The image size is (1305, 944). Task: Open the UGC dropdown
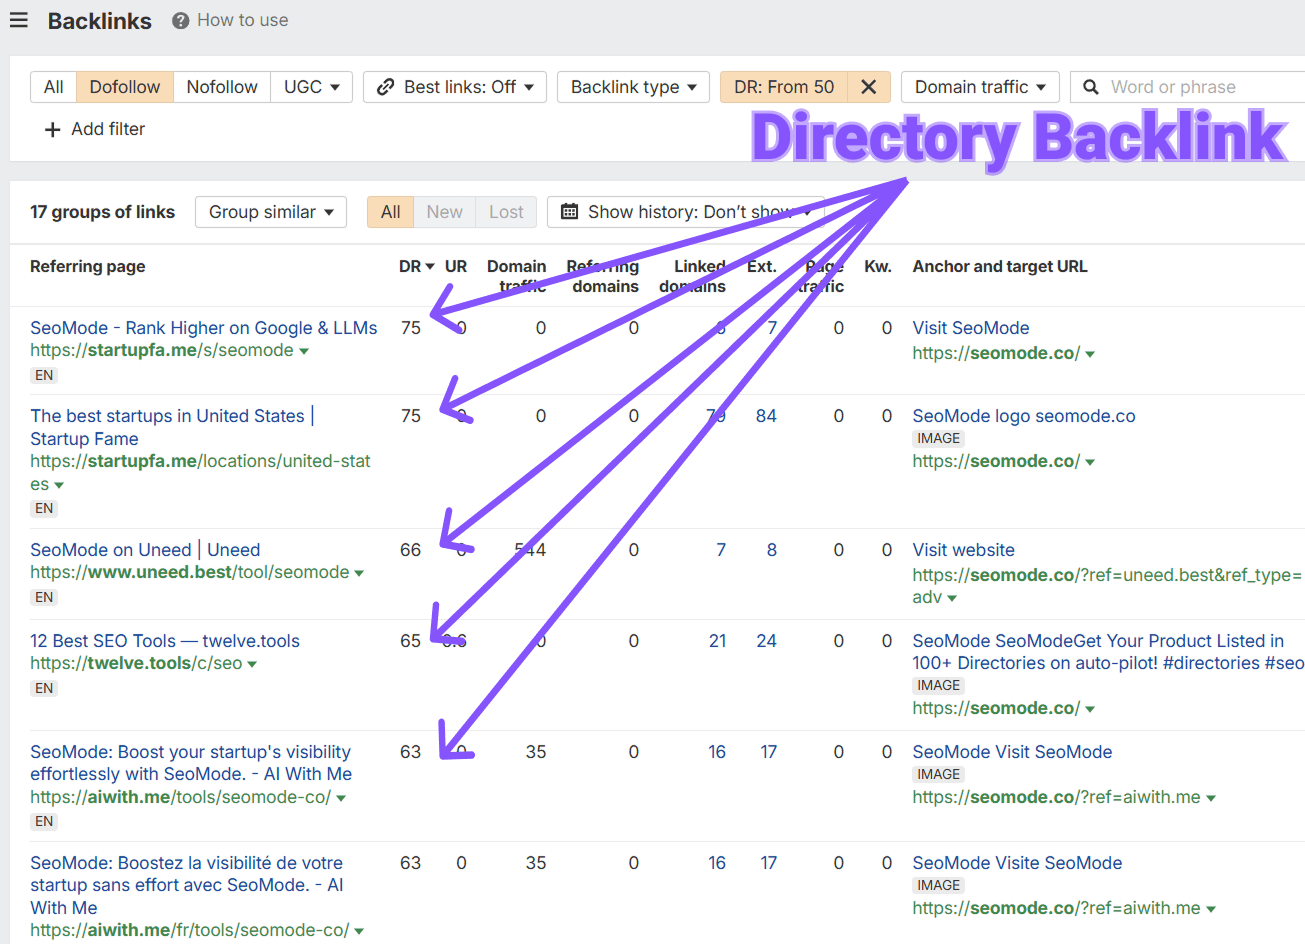coord(311,87)
